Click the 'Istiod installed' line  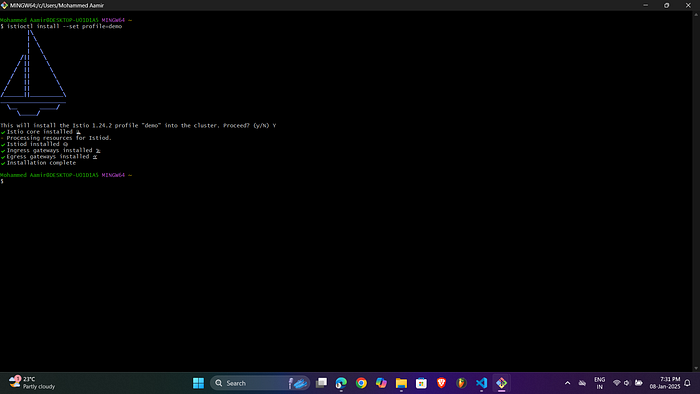click(34, 145)
